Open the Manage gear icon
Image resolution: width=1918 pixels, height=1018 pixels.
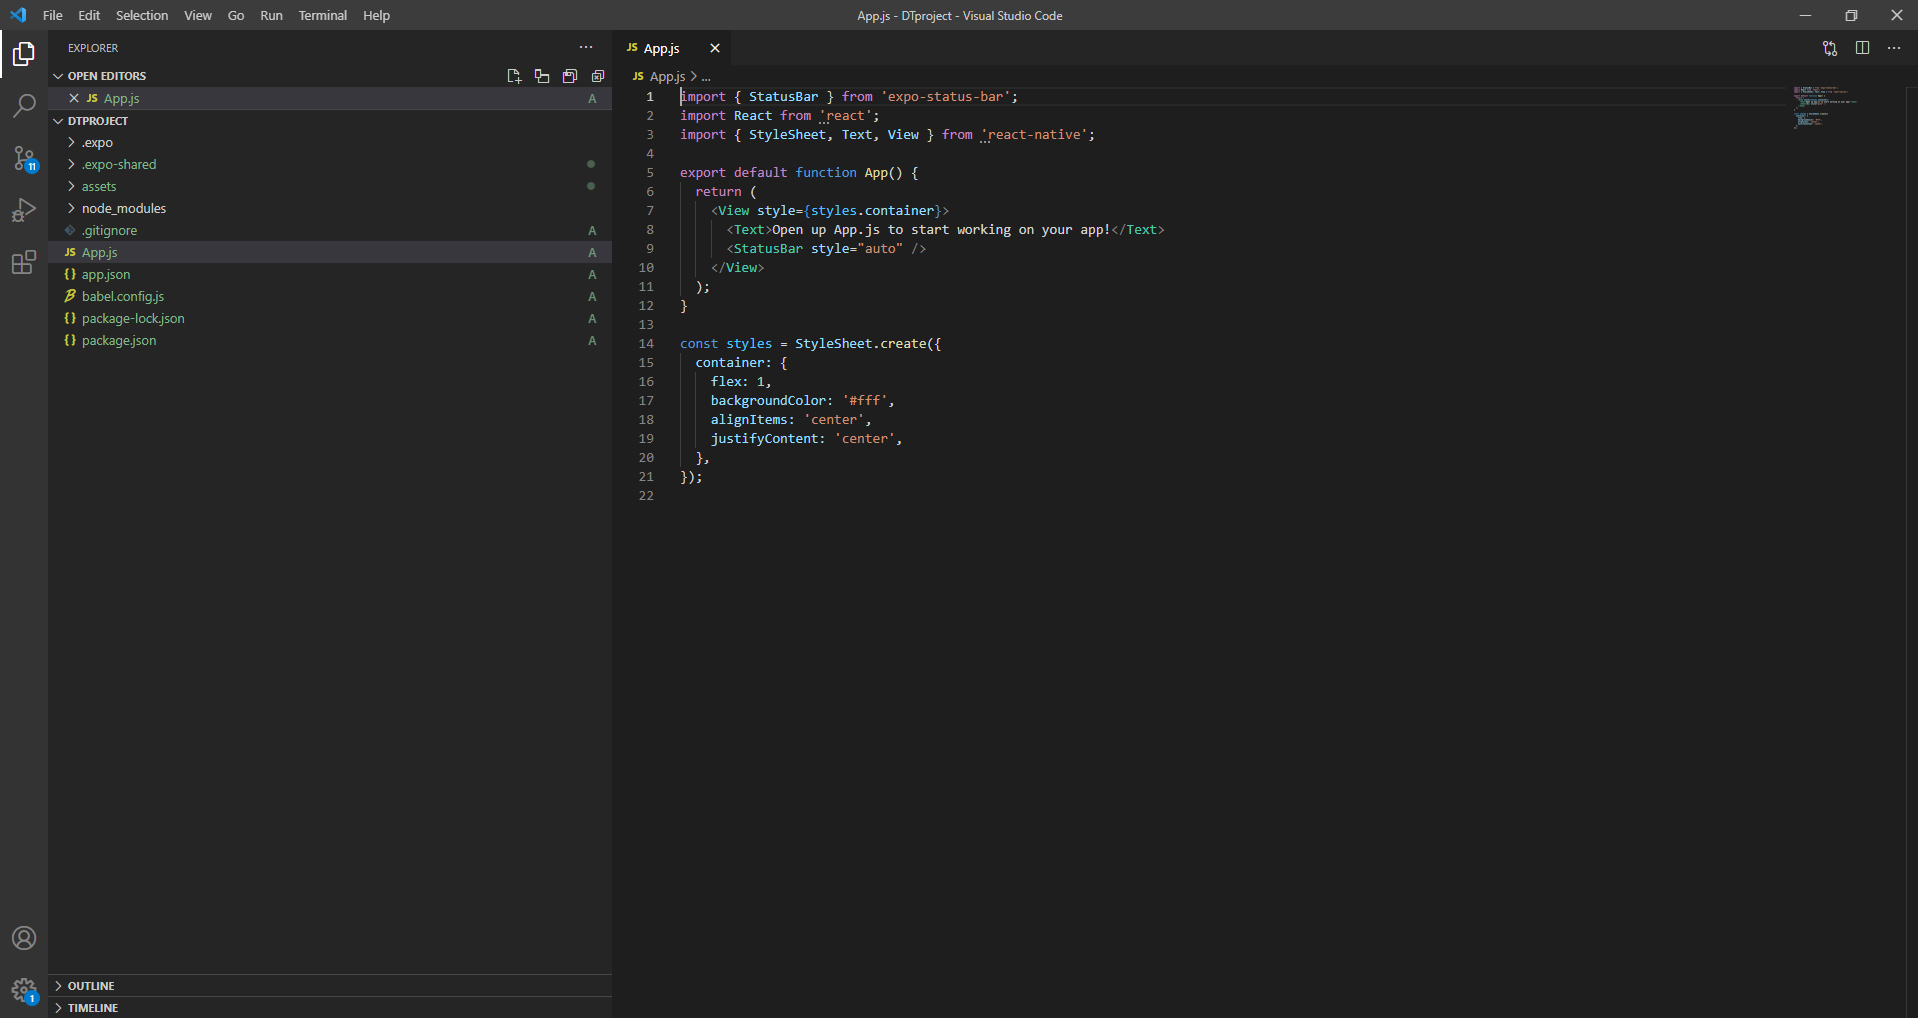pyautogui.click(x=24, y=991)
